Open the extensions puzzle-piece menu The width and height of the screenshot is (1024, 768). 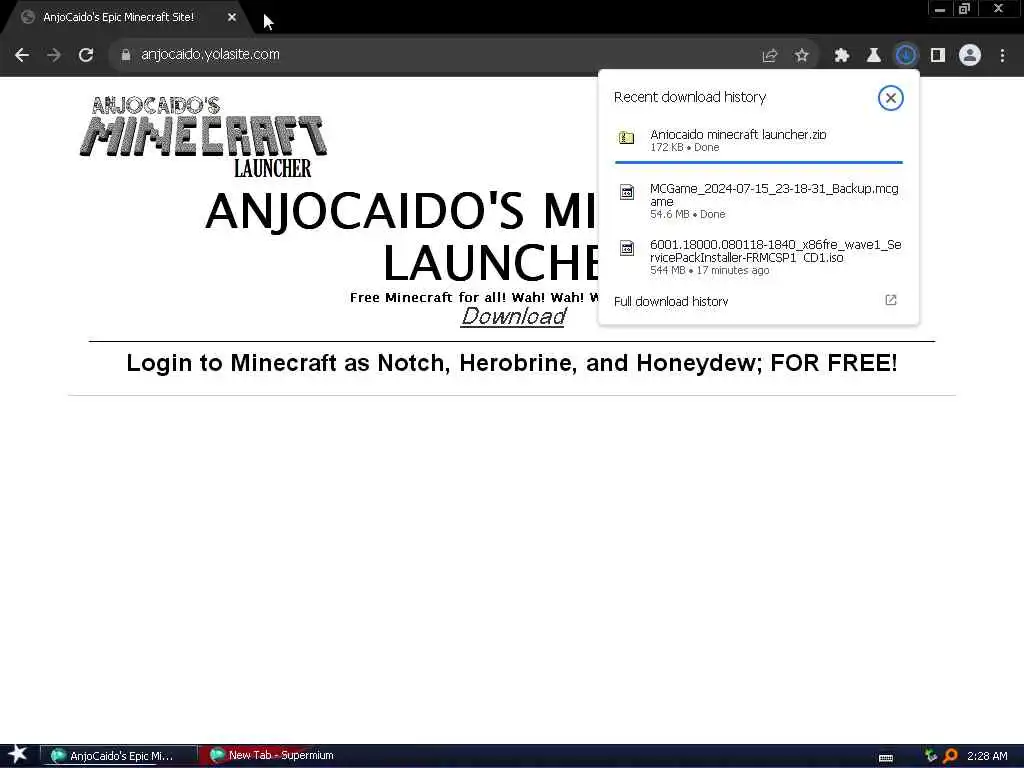[842, 56]
